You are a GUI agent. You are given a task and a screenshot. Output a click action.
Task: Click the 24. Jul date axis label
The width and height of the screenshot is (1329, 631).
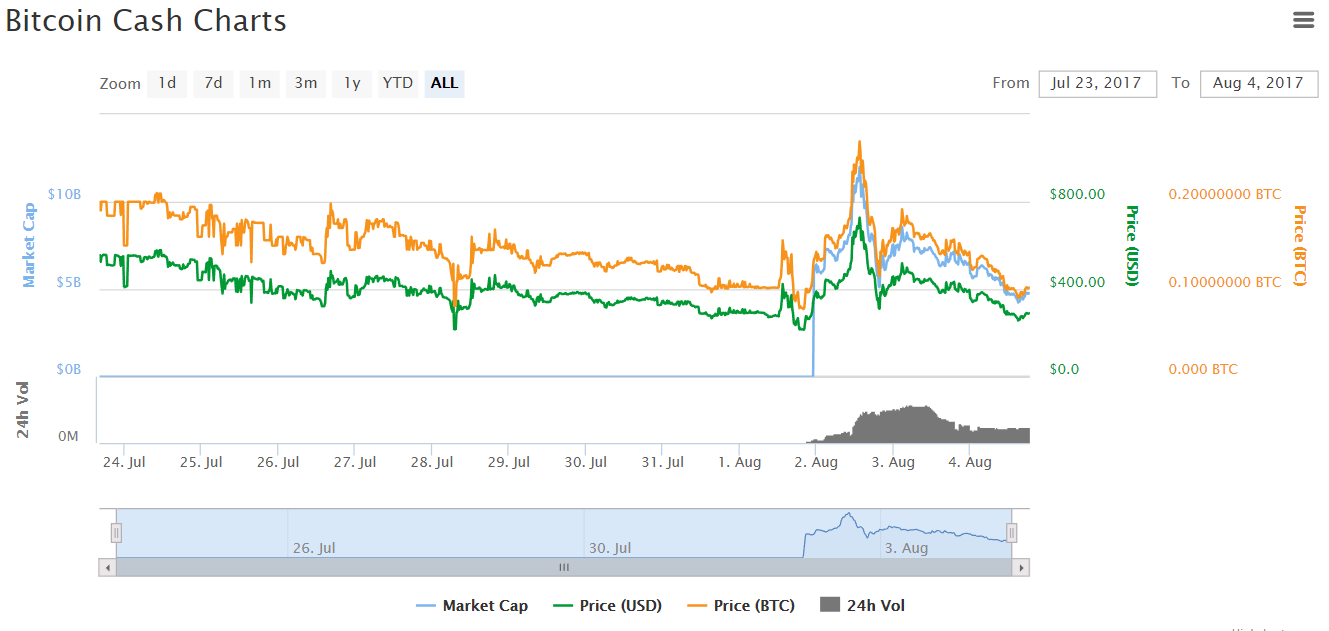pos(124,462)
